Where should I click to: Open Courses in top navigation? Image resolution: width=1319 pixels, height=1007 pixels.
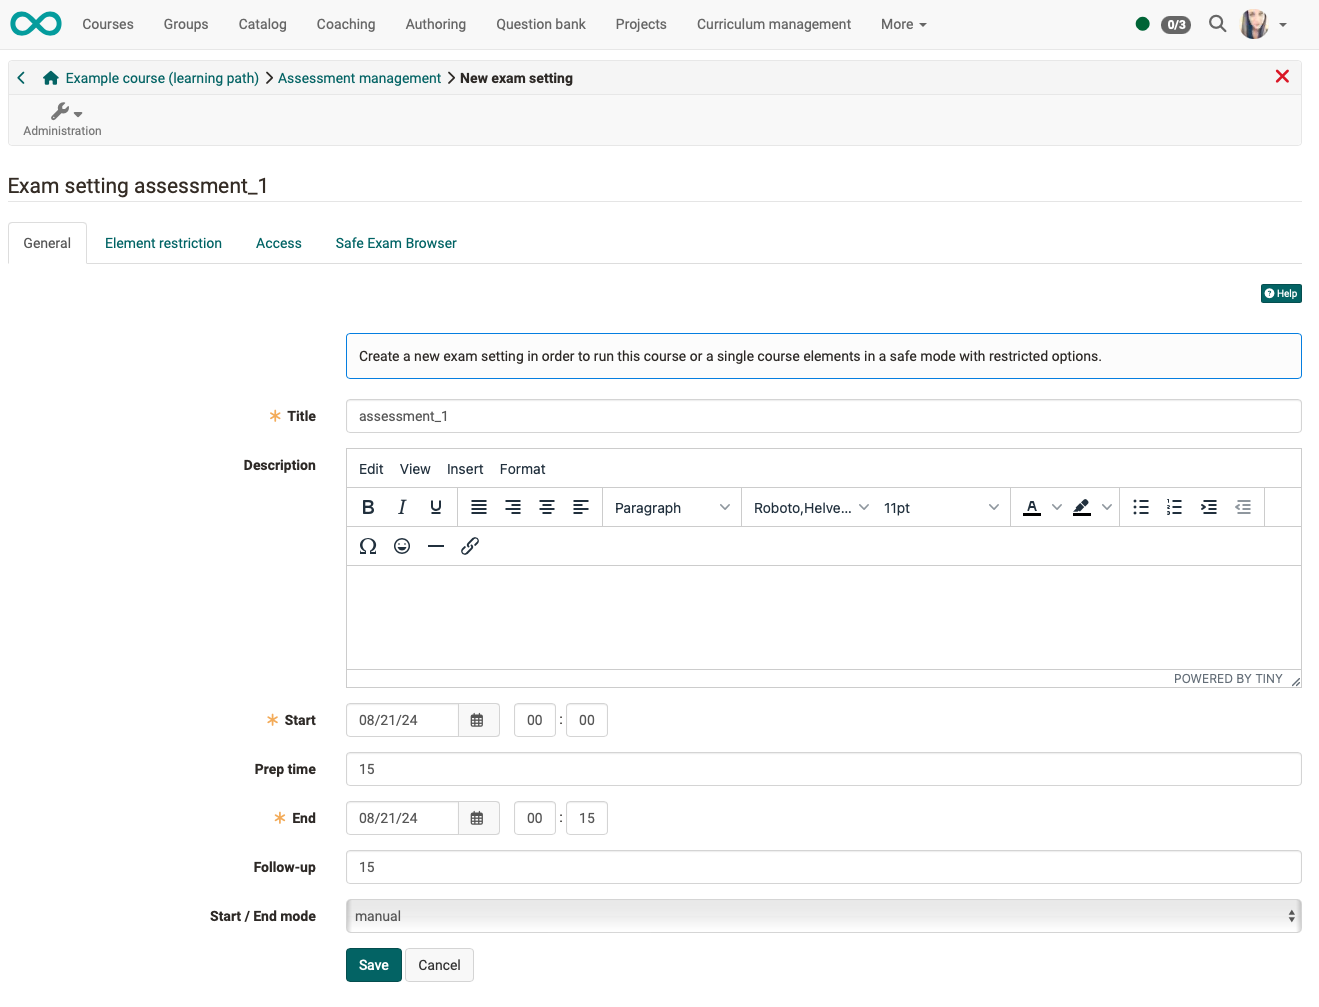(x=108, y=24)
